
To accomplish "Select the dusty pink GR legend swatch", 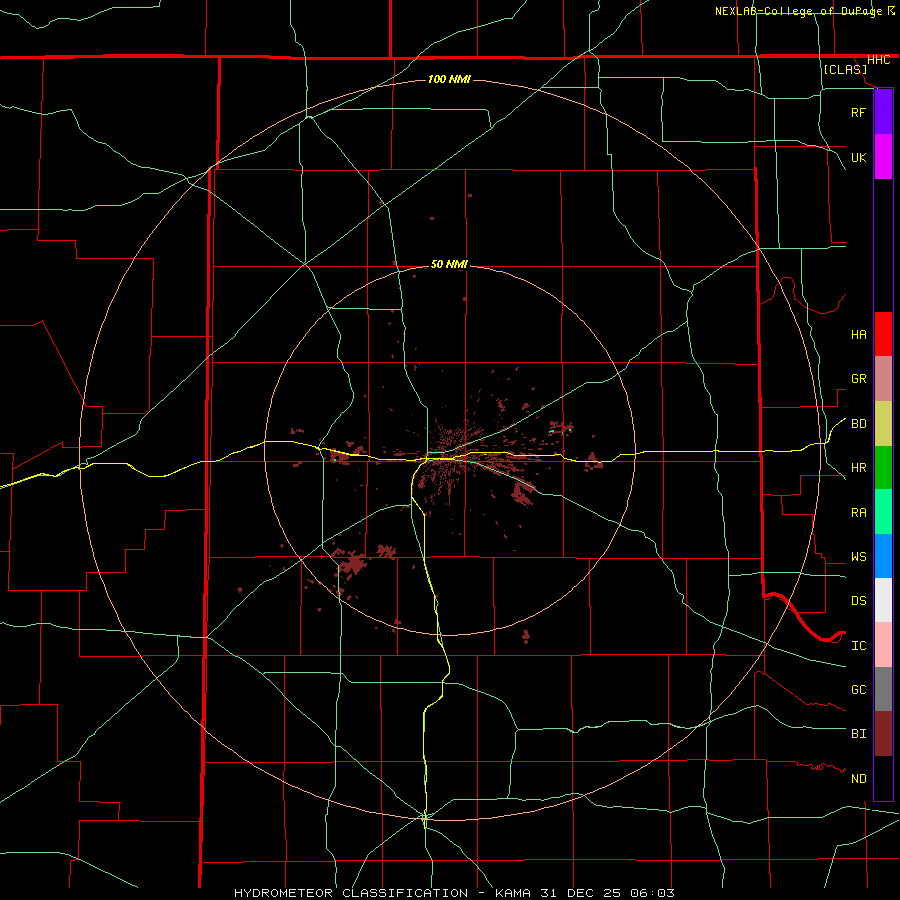I will click(x=883, y=379).
